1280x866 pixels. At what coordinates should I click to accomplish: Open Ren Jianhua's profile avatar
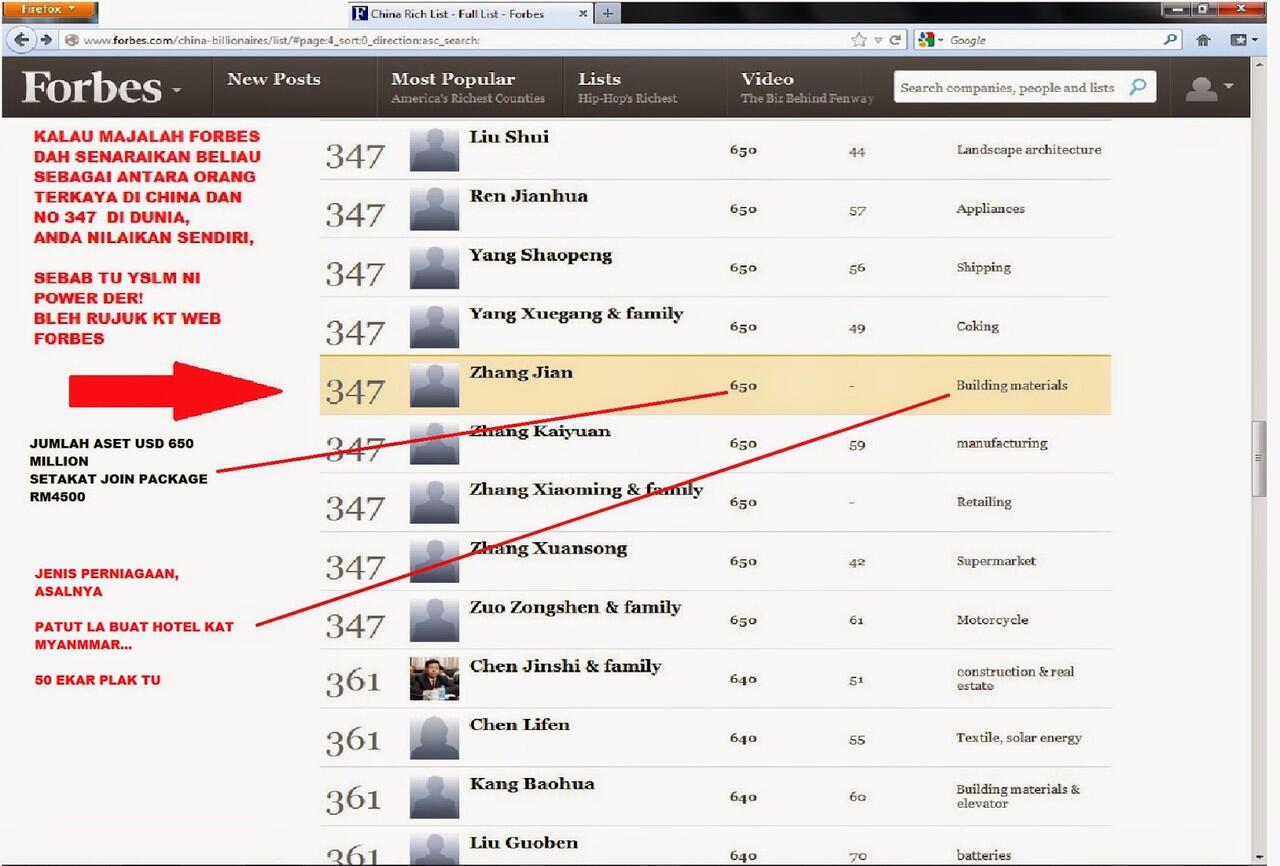pyautogui.click(x=435, y=208)
